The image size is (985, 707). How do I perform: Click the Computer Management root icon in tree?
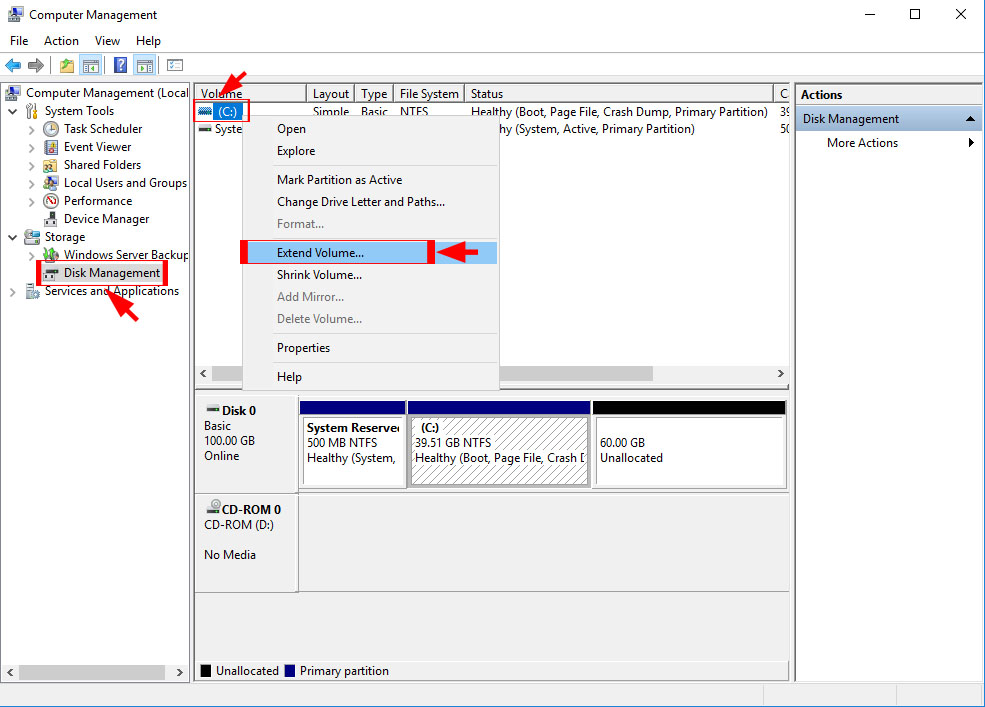point(13,93)
